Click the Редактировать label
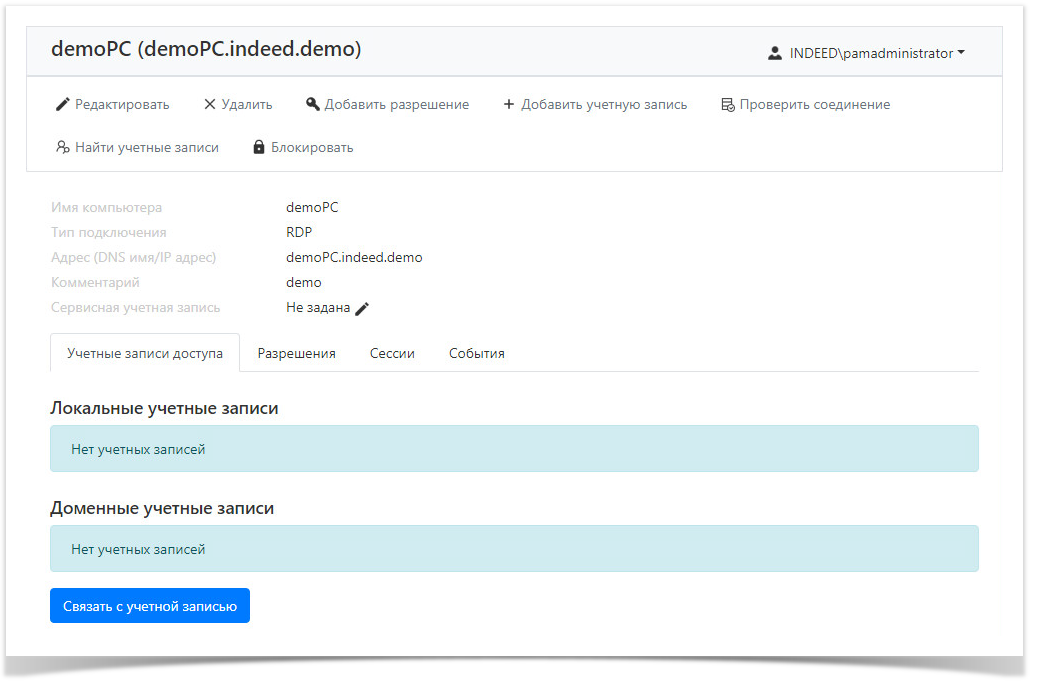1037x685 pixels. pyautogui.click(x=122, y=104)
